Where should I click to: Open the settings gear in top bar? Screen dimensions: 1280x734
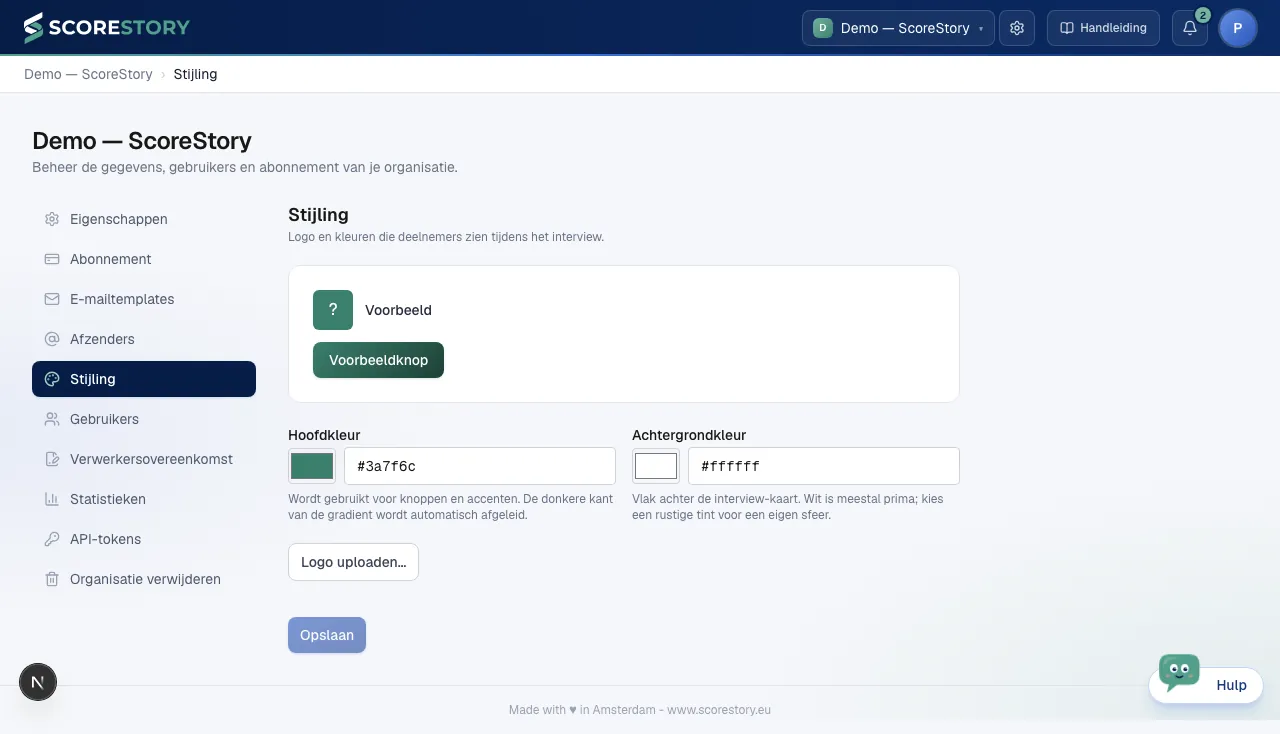1017,28
